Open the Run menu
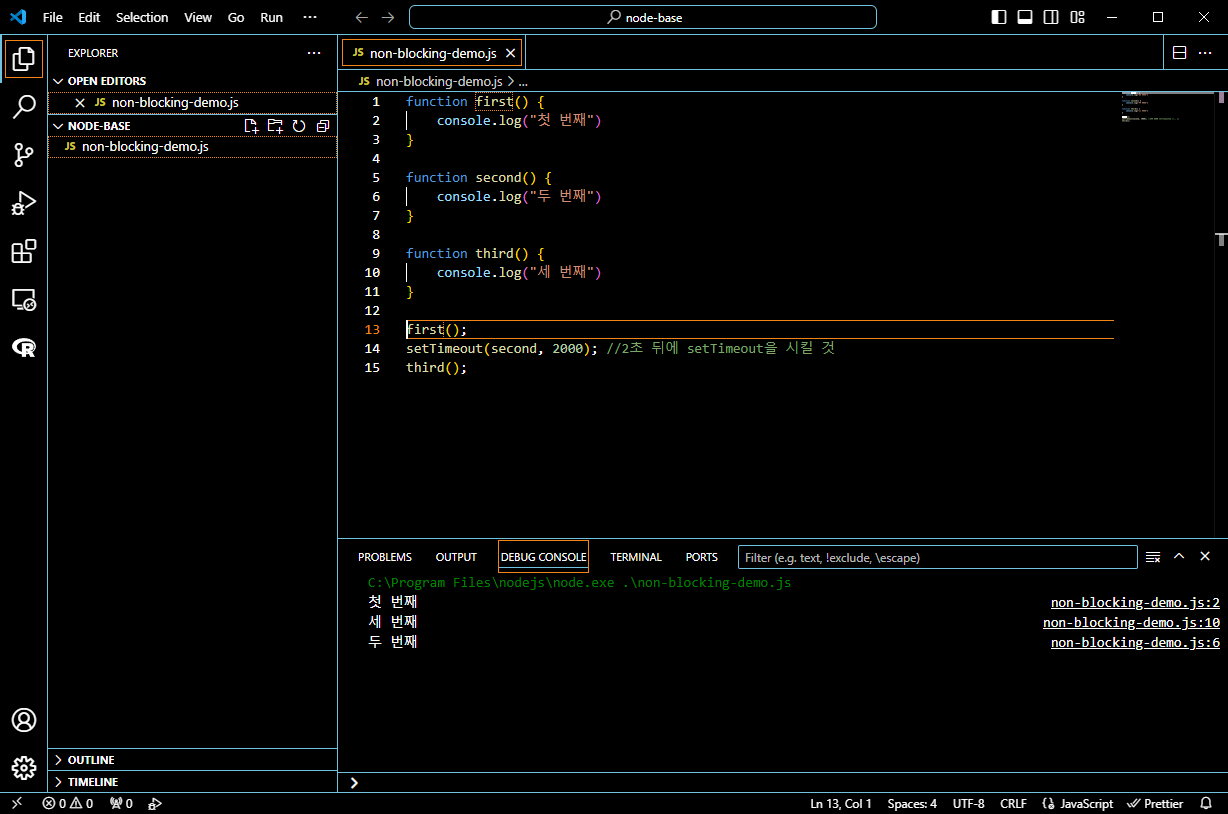 coord(271,17)
